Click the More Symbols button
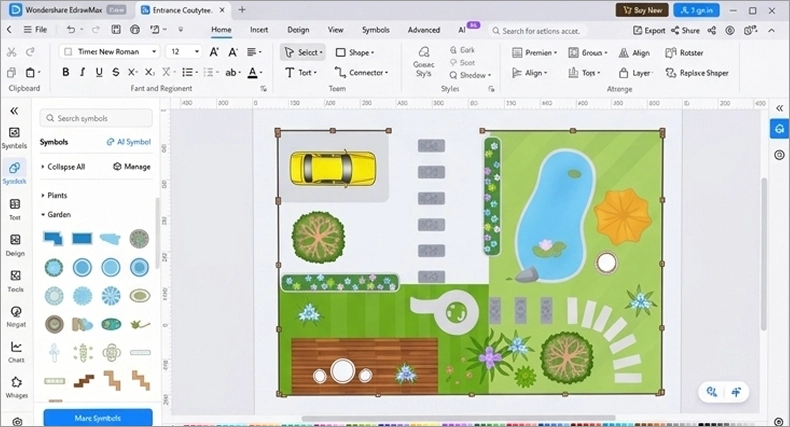 coord(98,417)
